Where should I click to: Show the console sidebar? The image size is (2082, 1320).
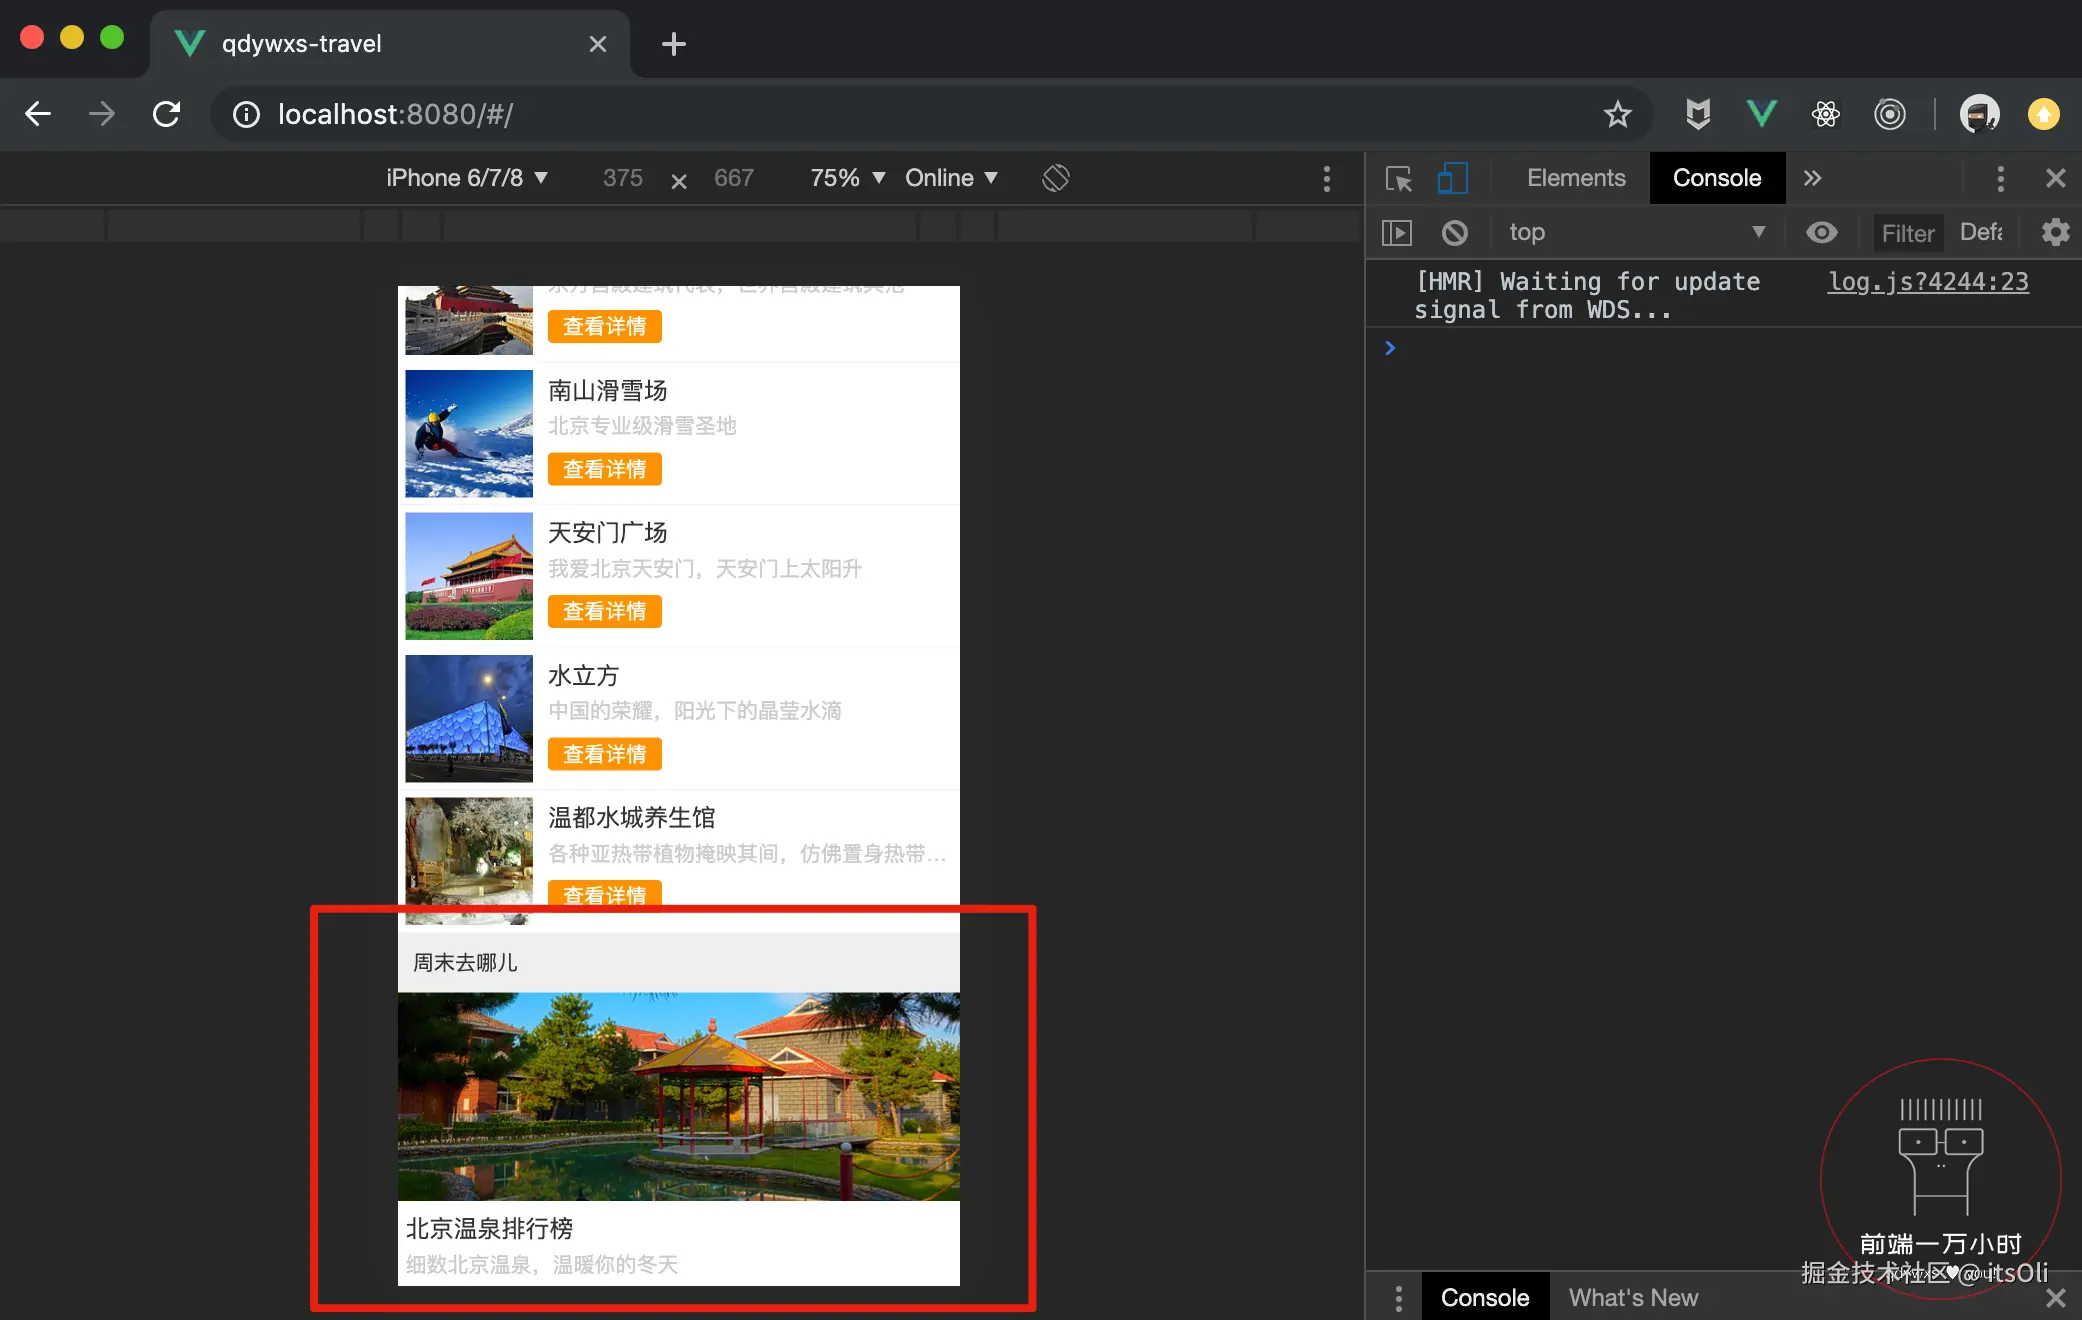click(x=1397, y=233)
